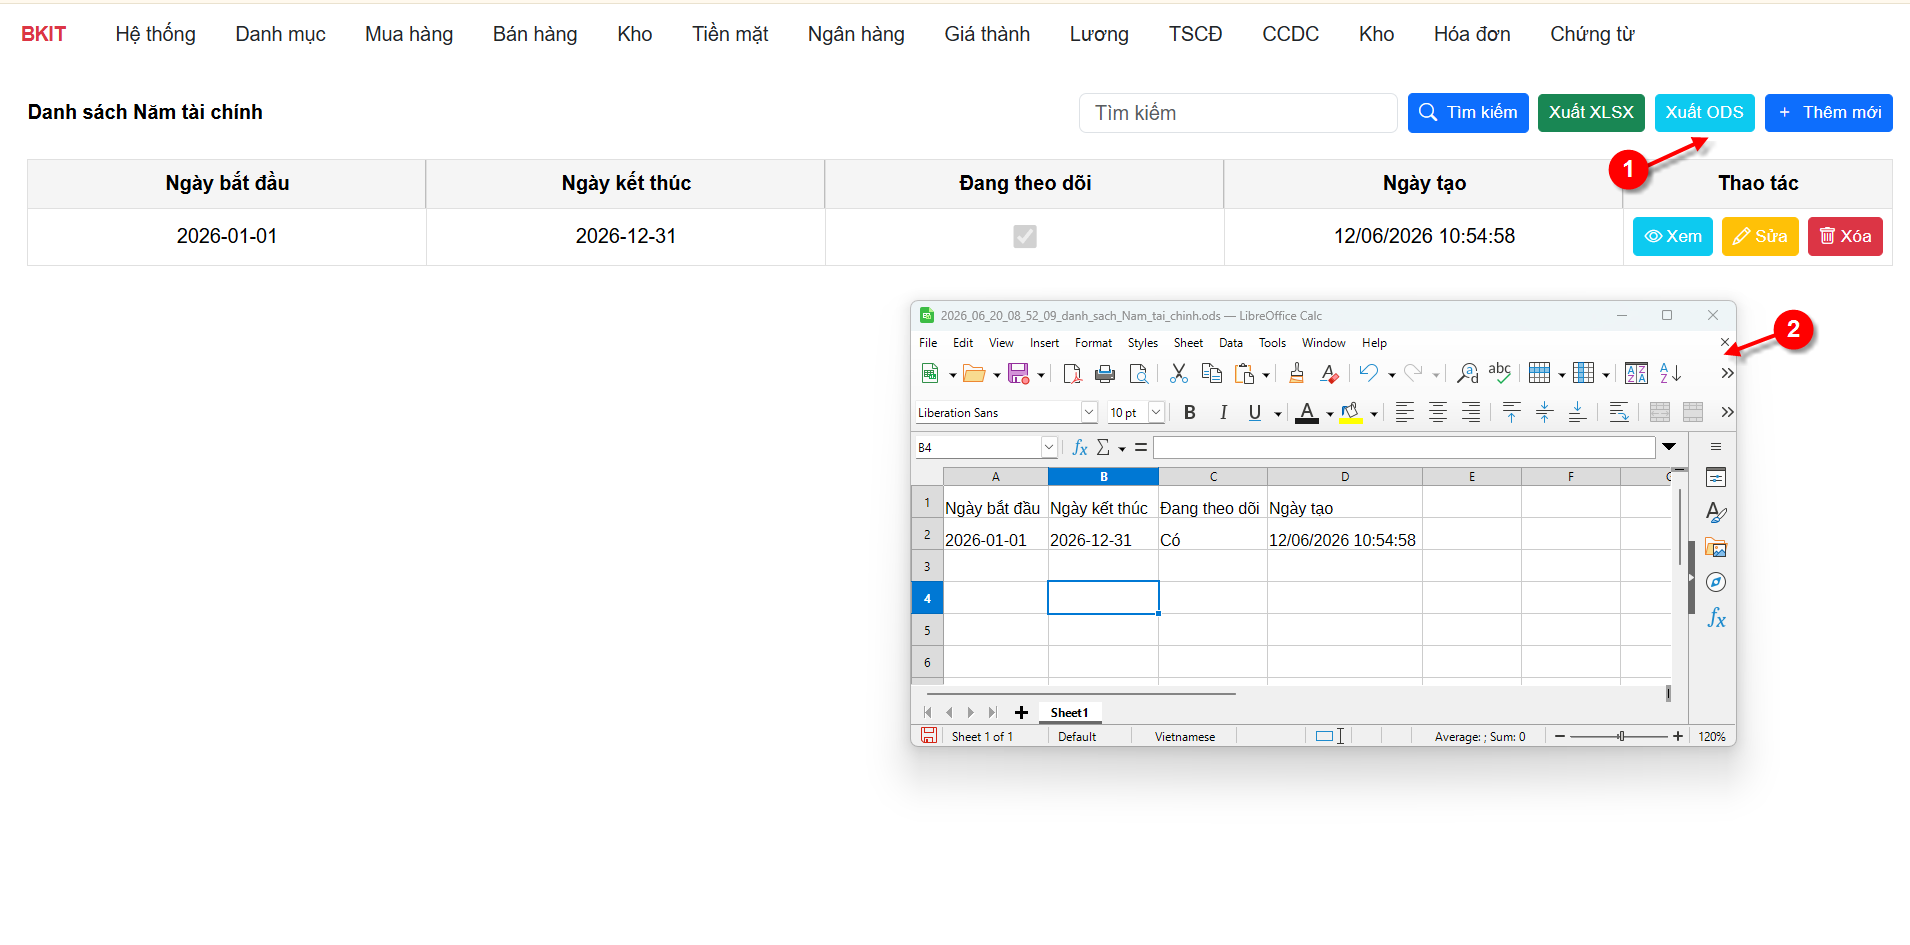Open Find & Replace icon

coord(1467,374)
